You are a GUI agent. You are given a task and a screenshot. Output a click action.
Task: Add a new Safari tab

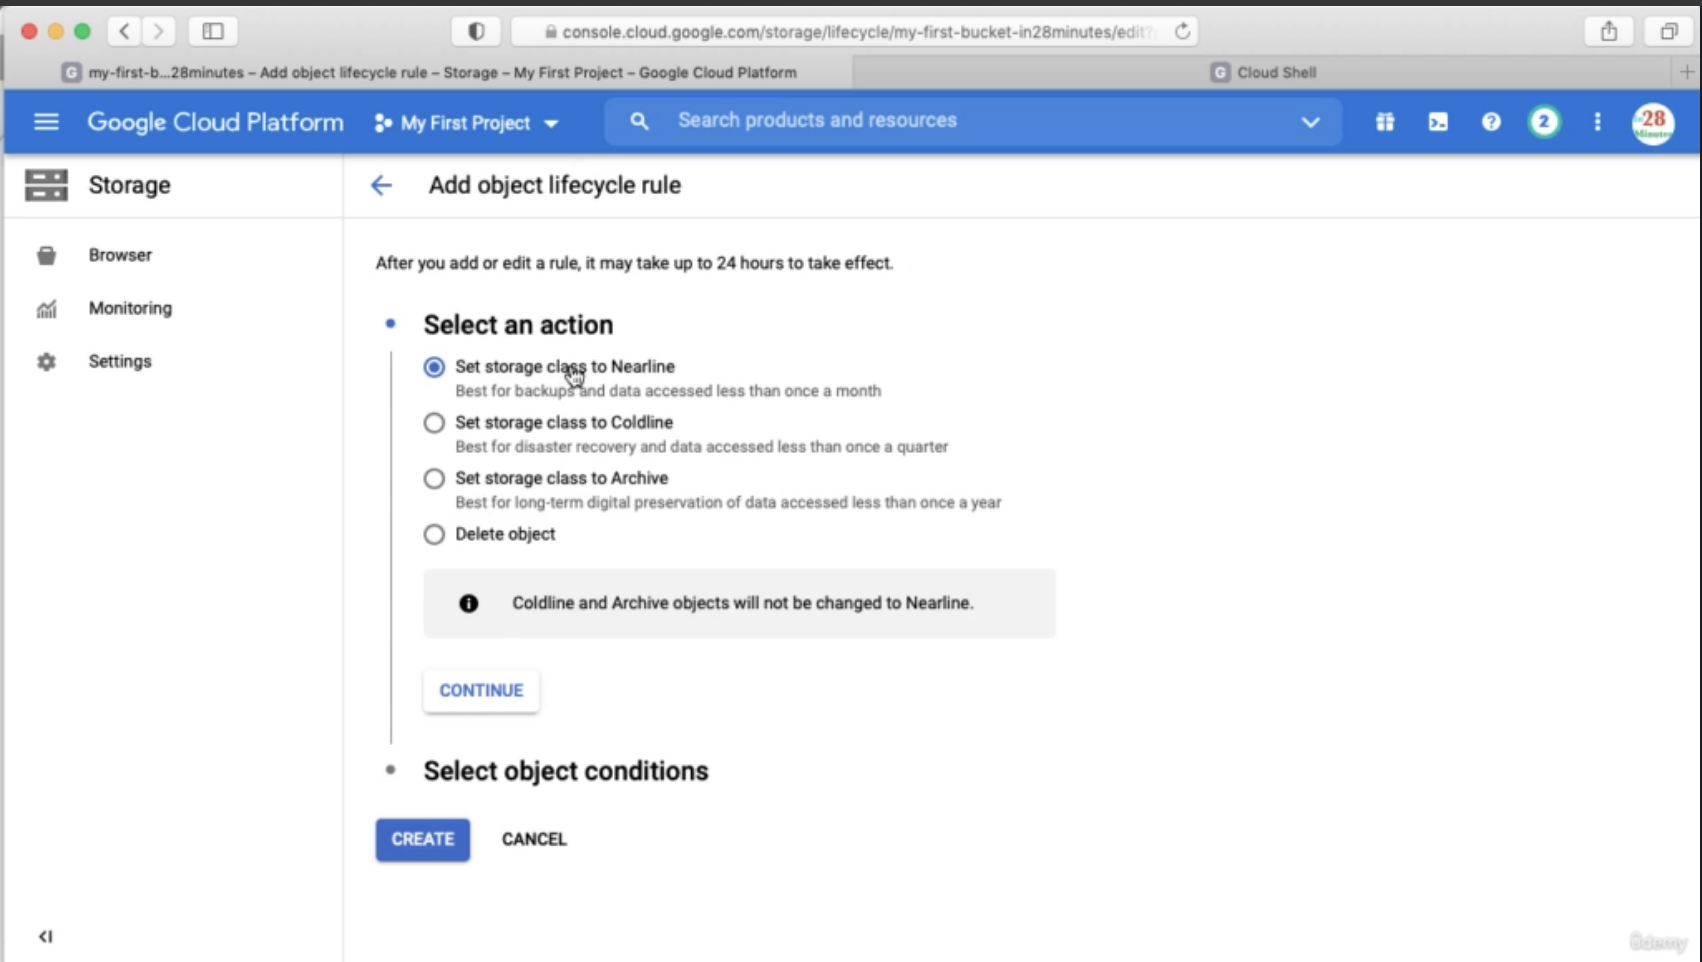pyautogui.click(x=1687, y=72)
